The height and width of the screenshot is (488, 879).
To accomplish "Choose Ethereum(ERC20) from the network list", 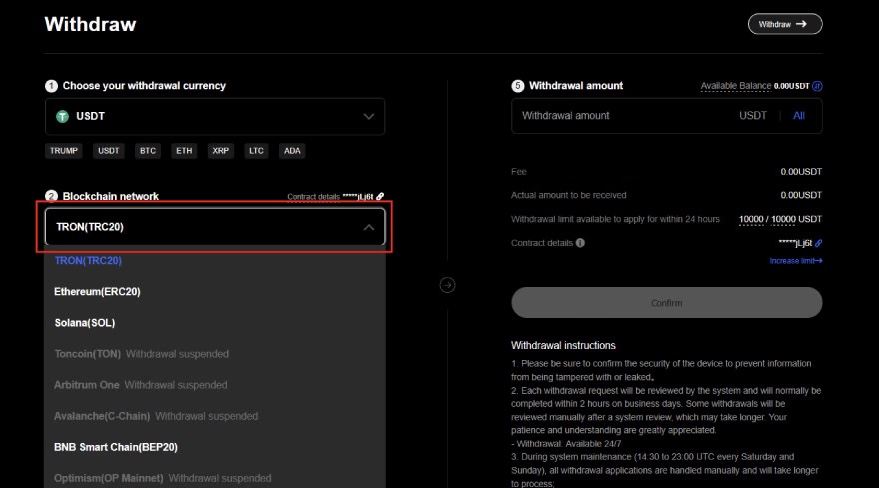I will [x=97, y=292].
